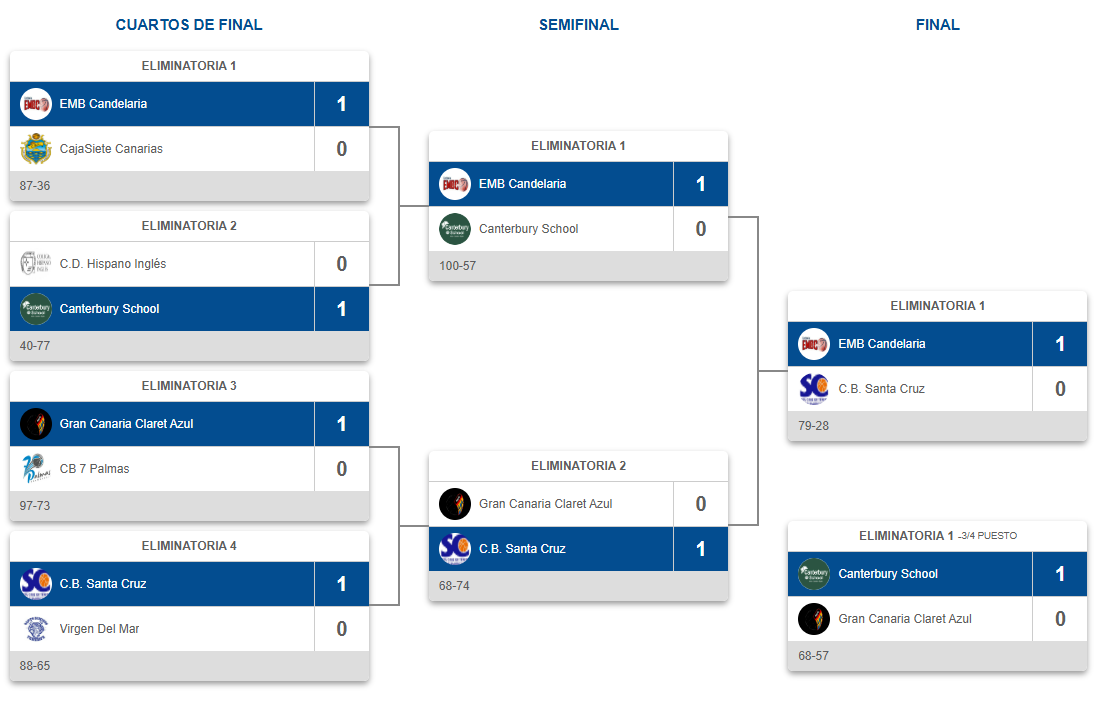This screenshot has width=1103, height=702.
Task: Click Virgen Del Mar team logo
Action: (36, 629)
